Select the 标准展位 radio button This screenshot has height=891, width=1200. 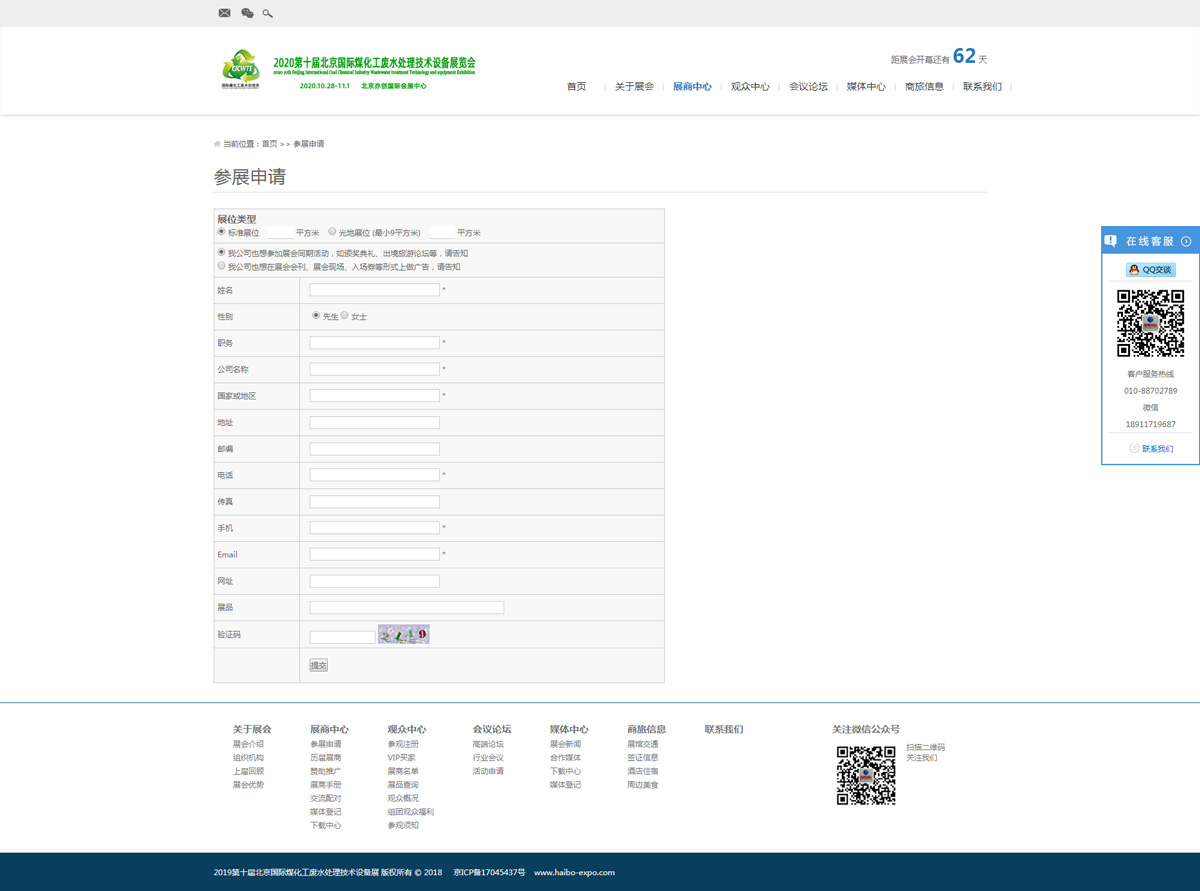[x=221, y=231]
